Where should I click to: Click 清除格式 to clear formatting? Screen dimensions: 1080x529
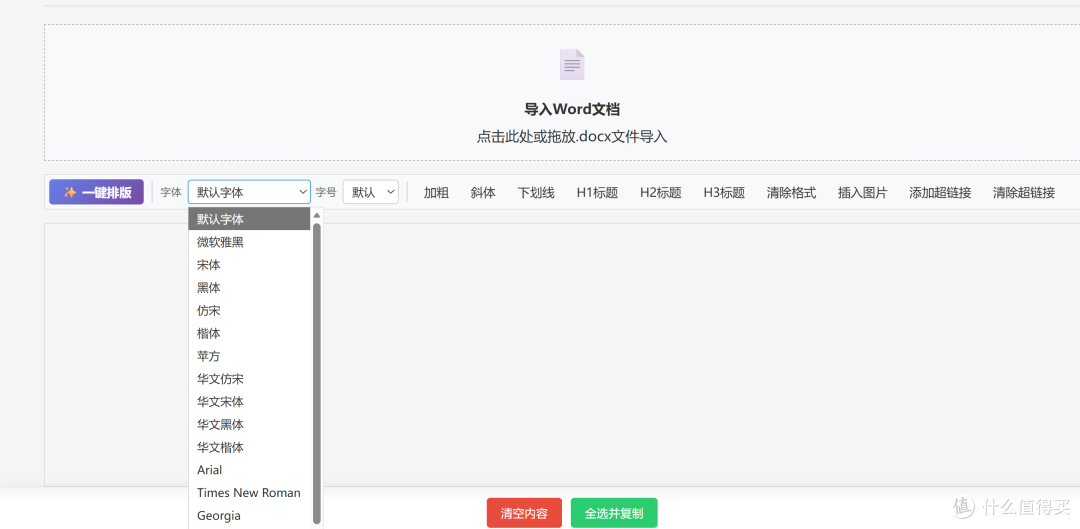click(x=791, y=193)
